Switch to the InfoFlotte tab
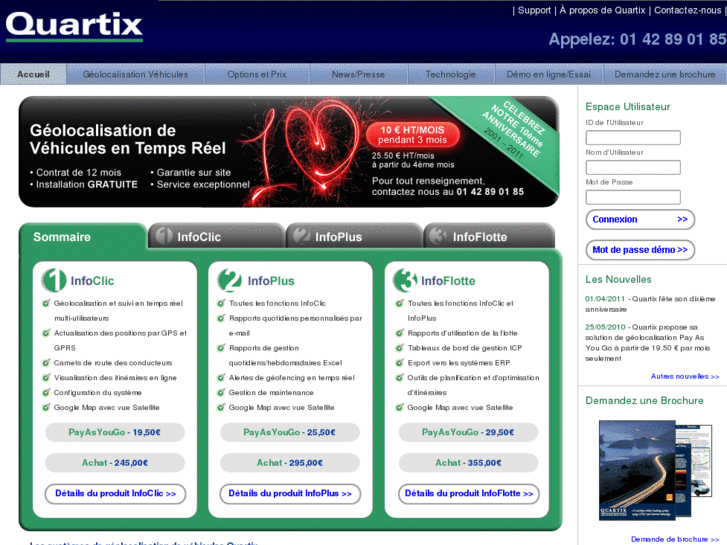This screenshot has height=545, width=727. 490,237
